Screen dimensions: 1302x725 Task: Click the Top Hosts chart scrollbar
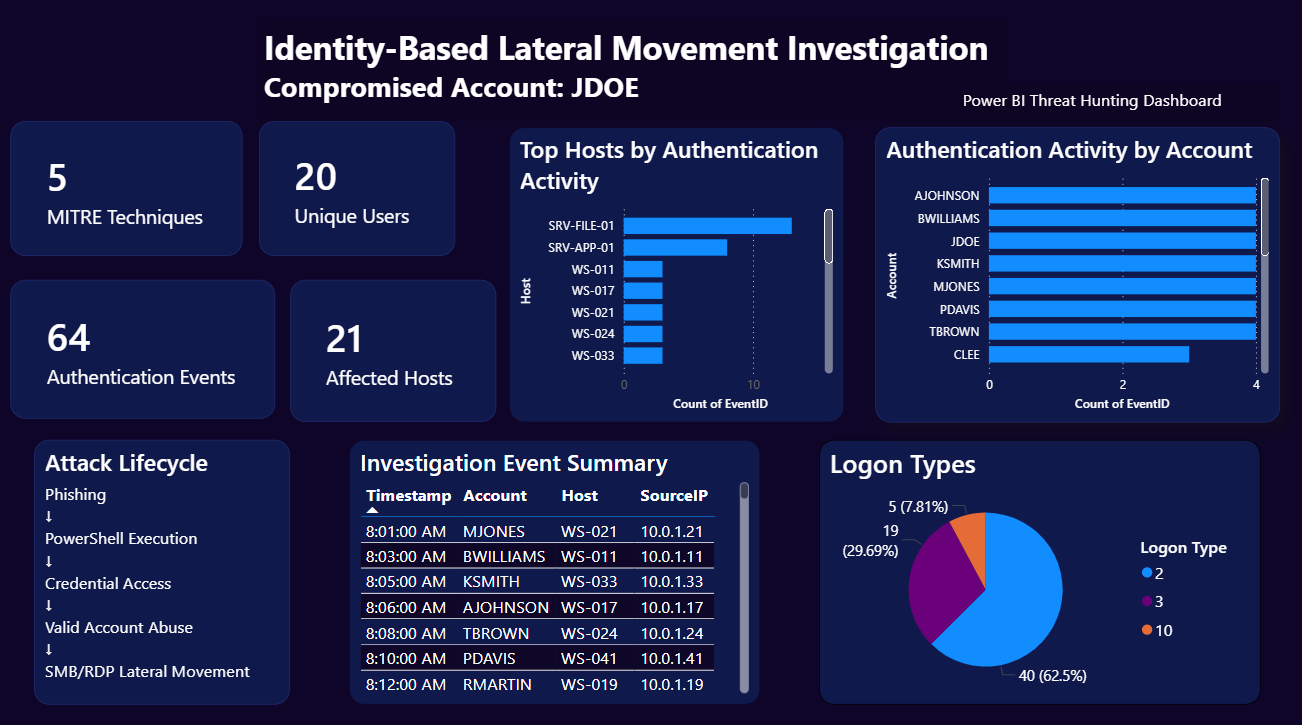pyautogui.click(x=829, y=237)
